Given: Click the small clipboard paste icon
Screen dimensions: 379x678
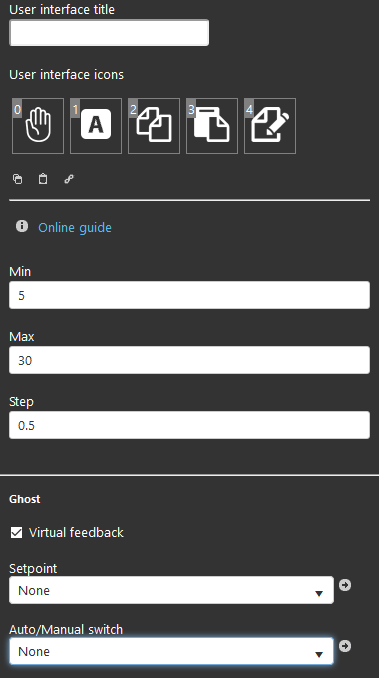Looking at the screenshot, I should 43,179.
